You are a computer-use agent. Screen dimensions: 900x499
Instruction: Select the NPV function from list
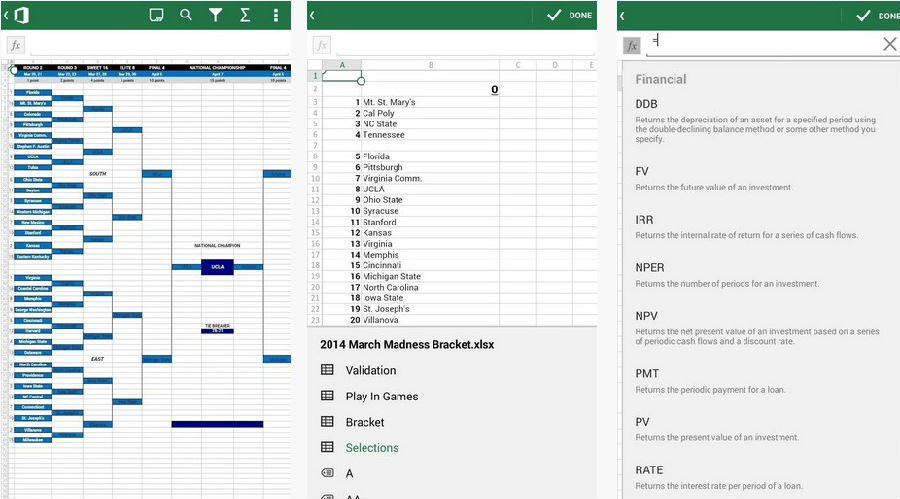[647, 316]
